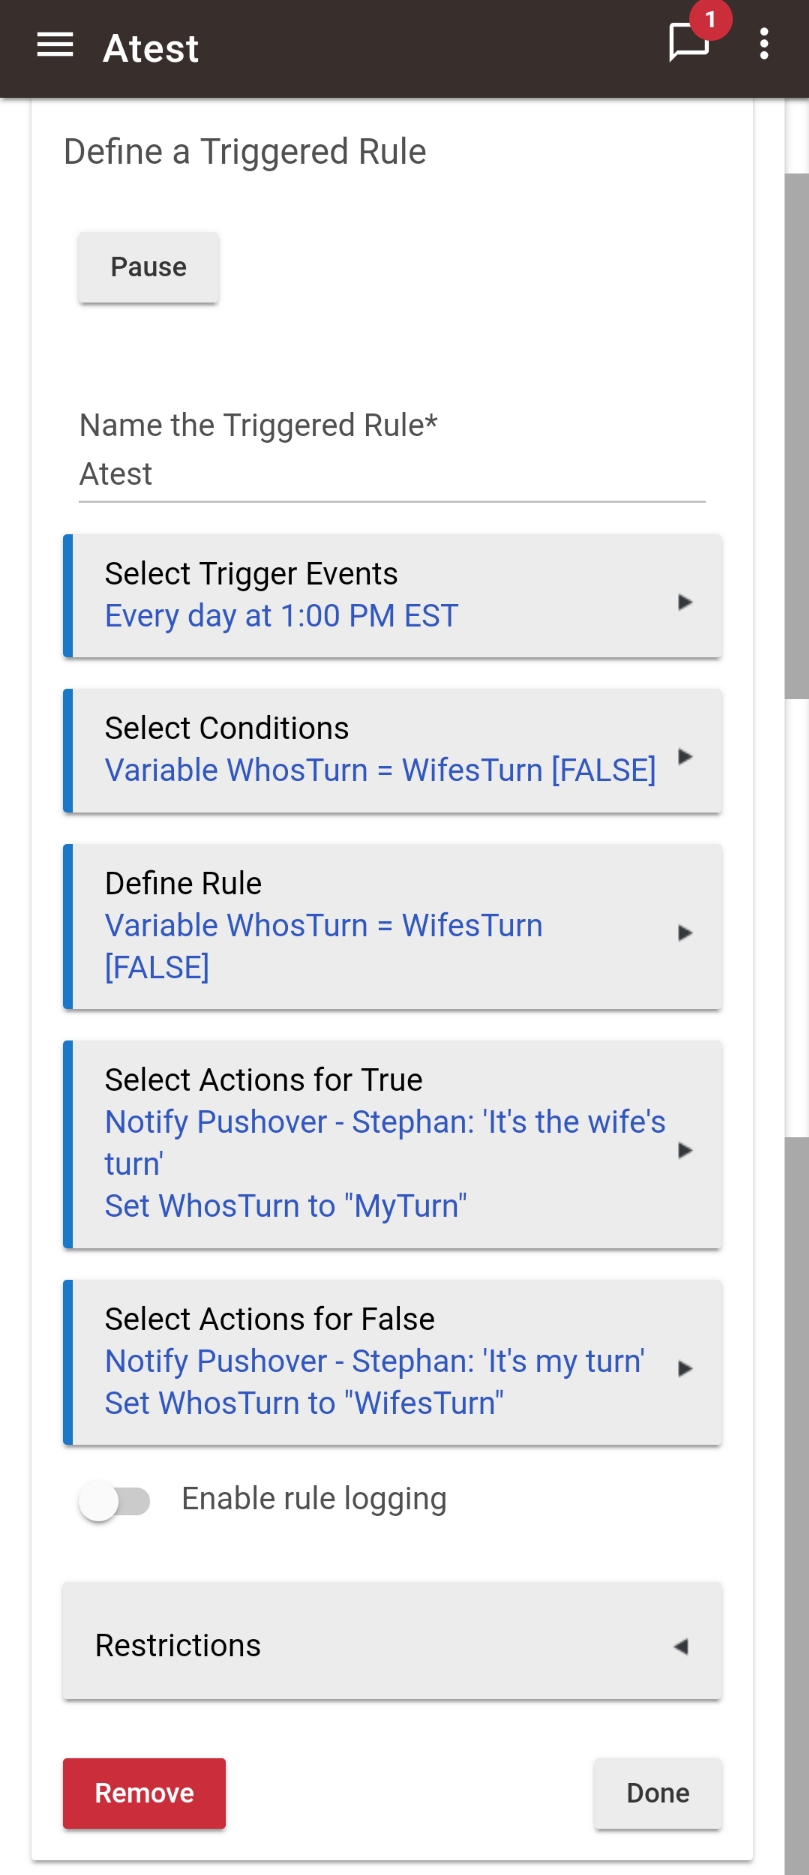Click the Done button
Image resolution: width=809 pixels, height=1875 pixels.
pyautogui.click(x=658, y=1793)
